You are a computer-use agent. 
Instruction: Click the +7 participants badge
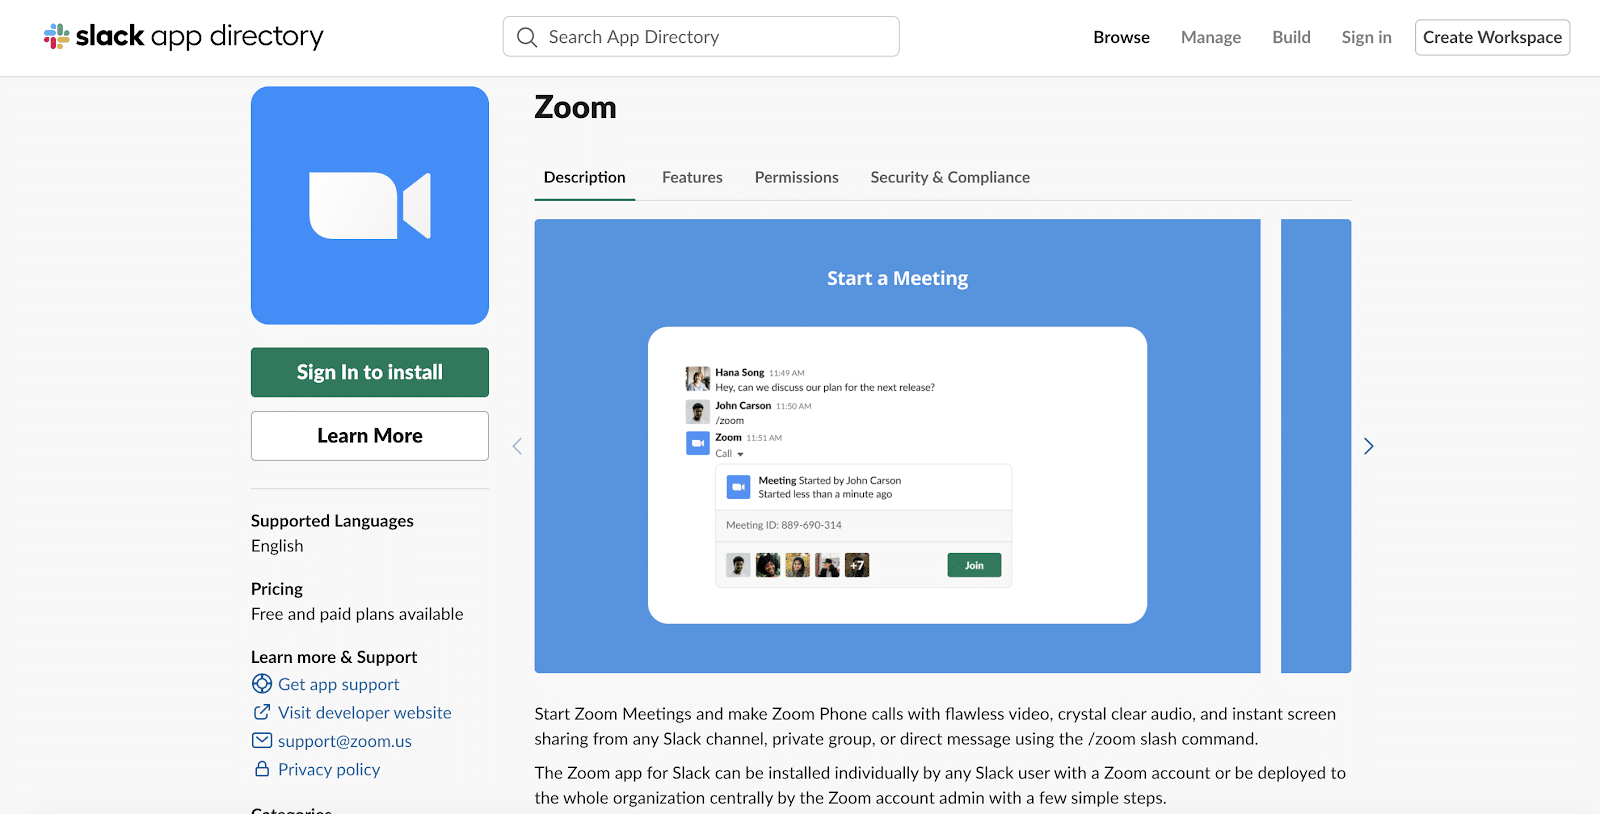pos(857,565)
